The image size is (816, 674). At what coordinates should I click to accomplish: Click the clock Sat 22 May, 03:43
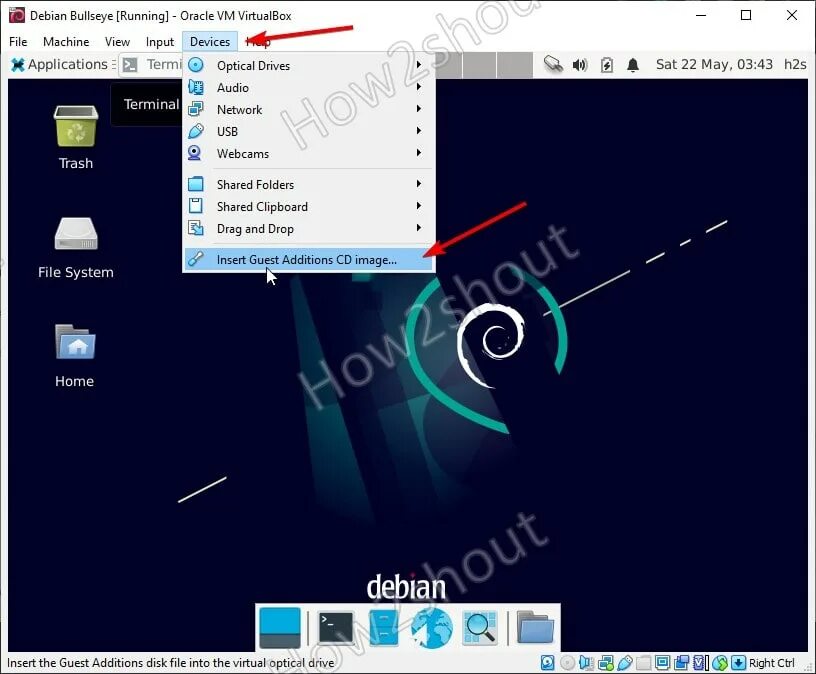714,65
